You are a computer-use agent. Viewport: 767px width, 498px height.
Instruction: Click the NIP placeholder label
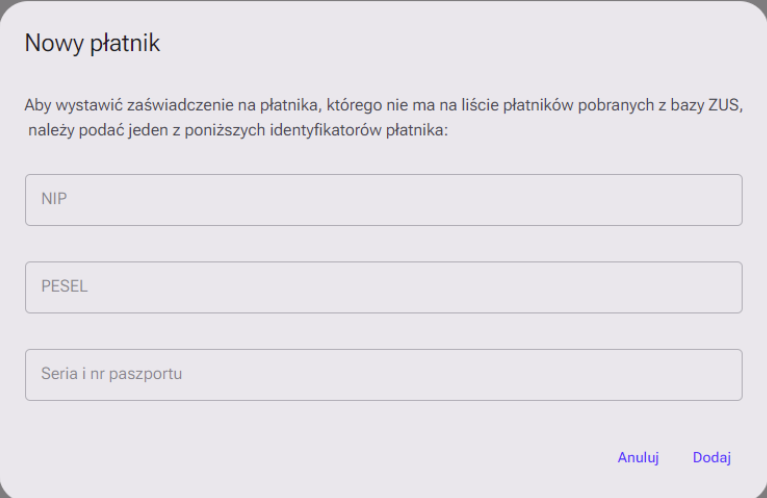click(53, 200)
